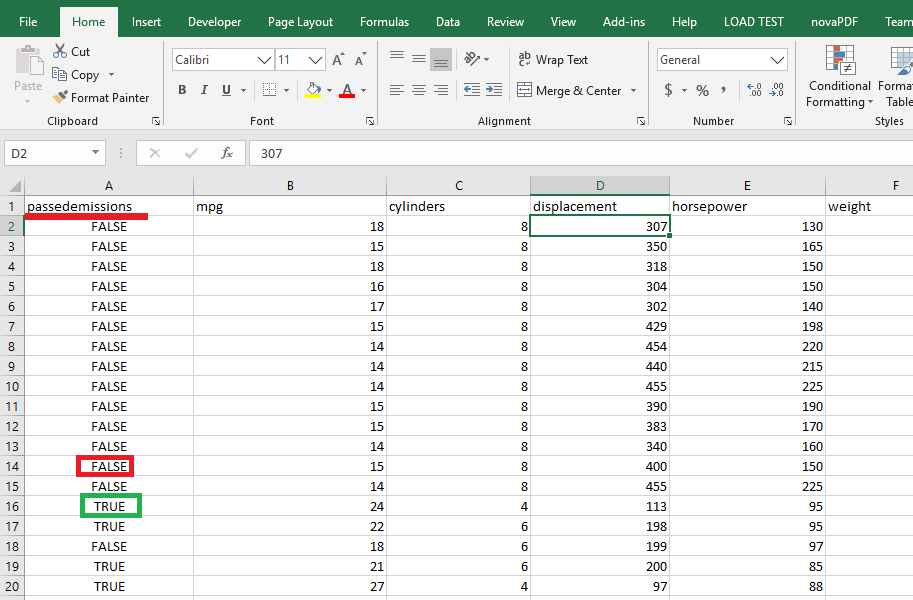Open the Page Layout tab
The height and width of the screenshot is (600, 913).
(300, 22)
